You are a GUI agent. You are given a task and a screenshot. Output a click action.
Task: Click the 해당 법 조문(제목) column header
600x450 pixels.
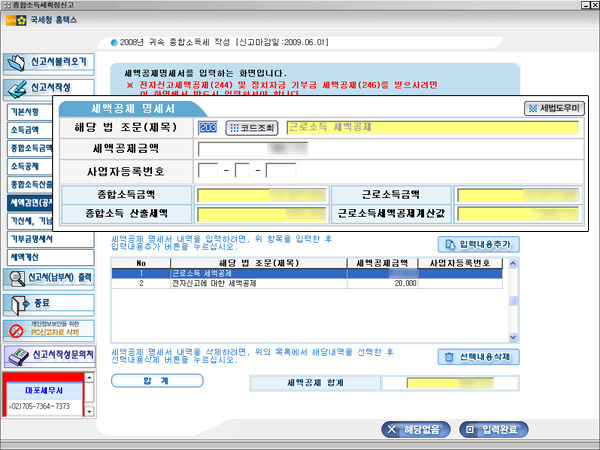[x=259, y=263]
